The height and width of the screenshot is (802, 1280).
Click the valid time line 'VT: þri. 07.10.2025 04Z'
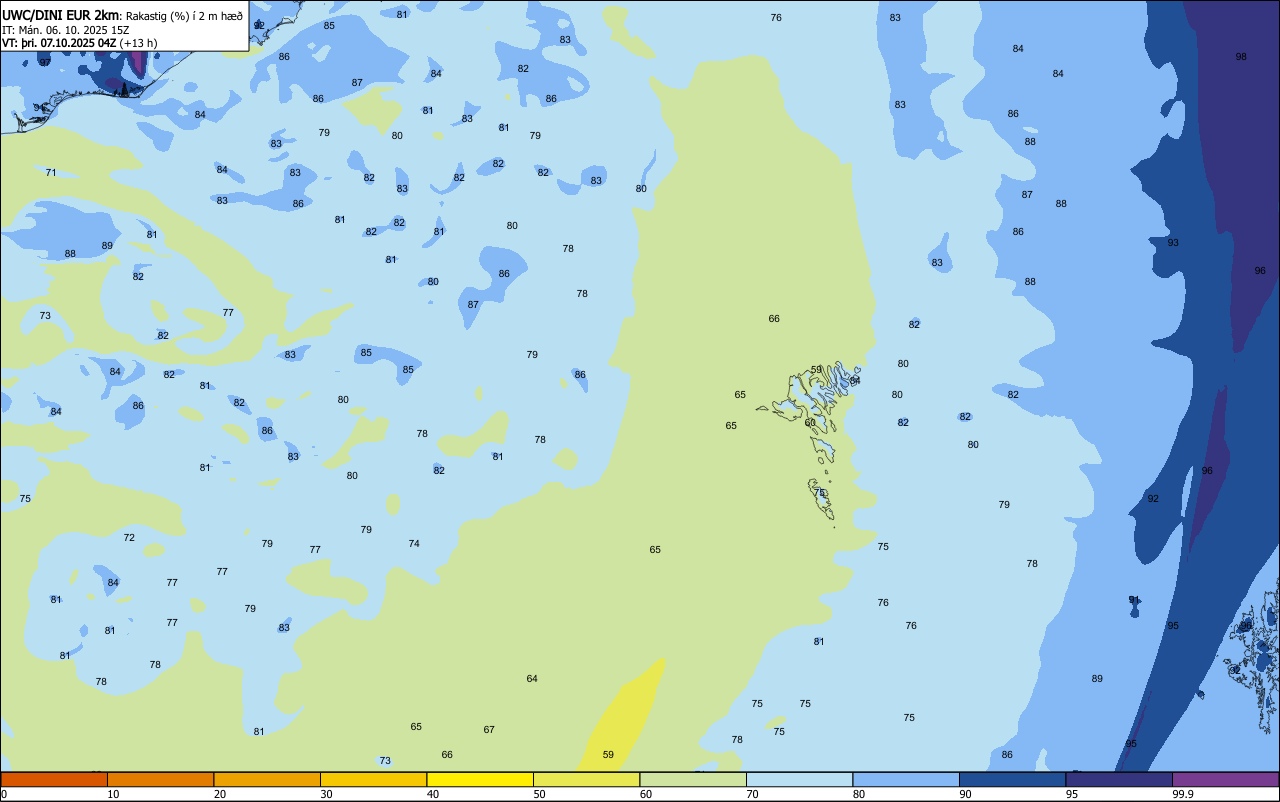[59, 43]
